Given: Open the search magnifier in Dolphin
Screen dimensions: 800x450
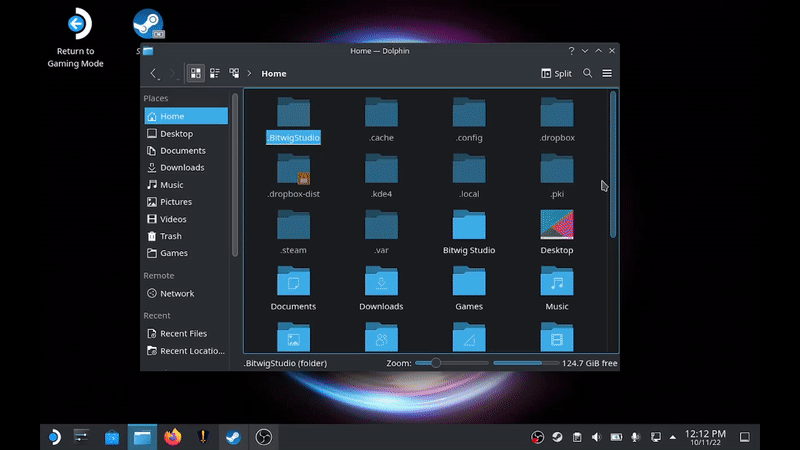Looking at the screenshot, I should point(588,73).
